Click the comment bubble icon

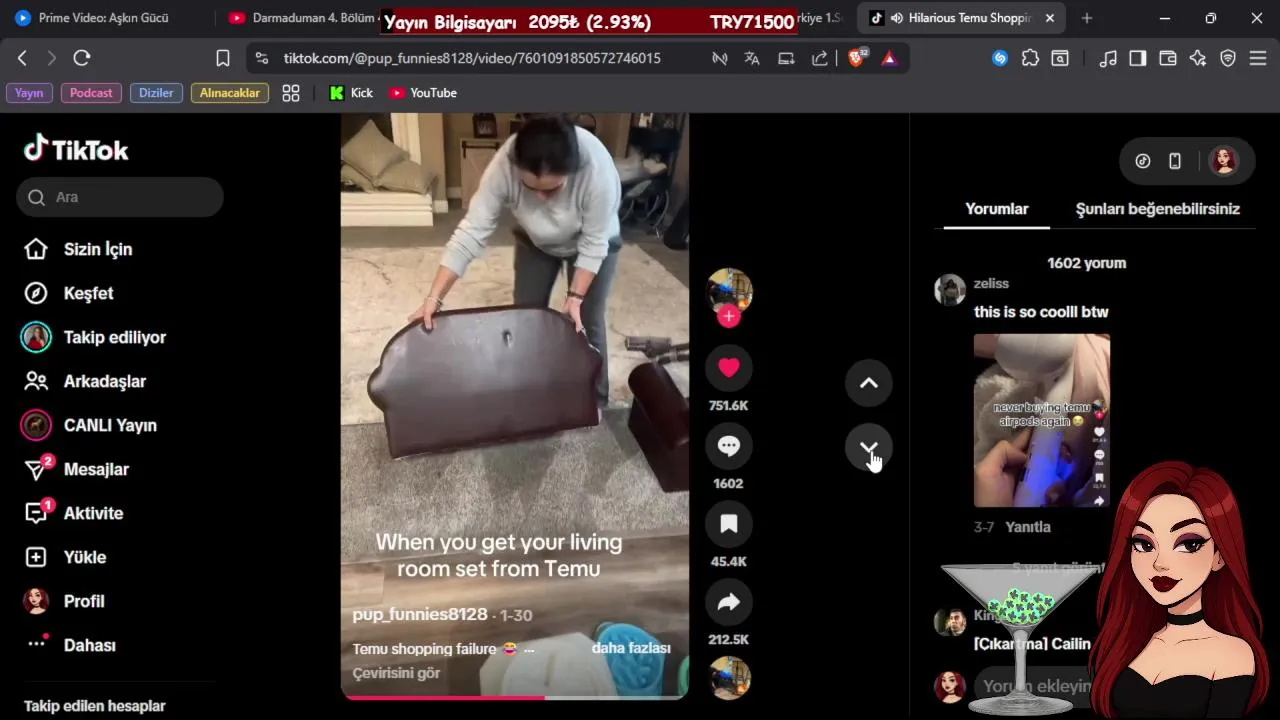pos(729,446)
